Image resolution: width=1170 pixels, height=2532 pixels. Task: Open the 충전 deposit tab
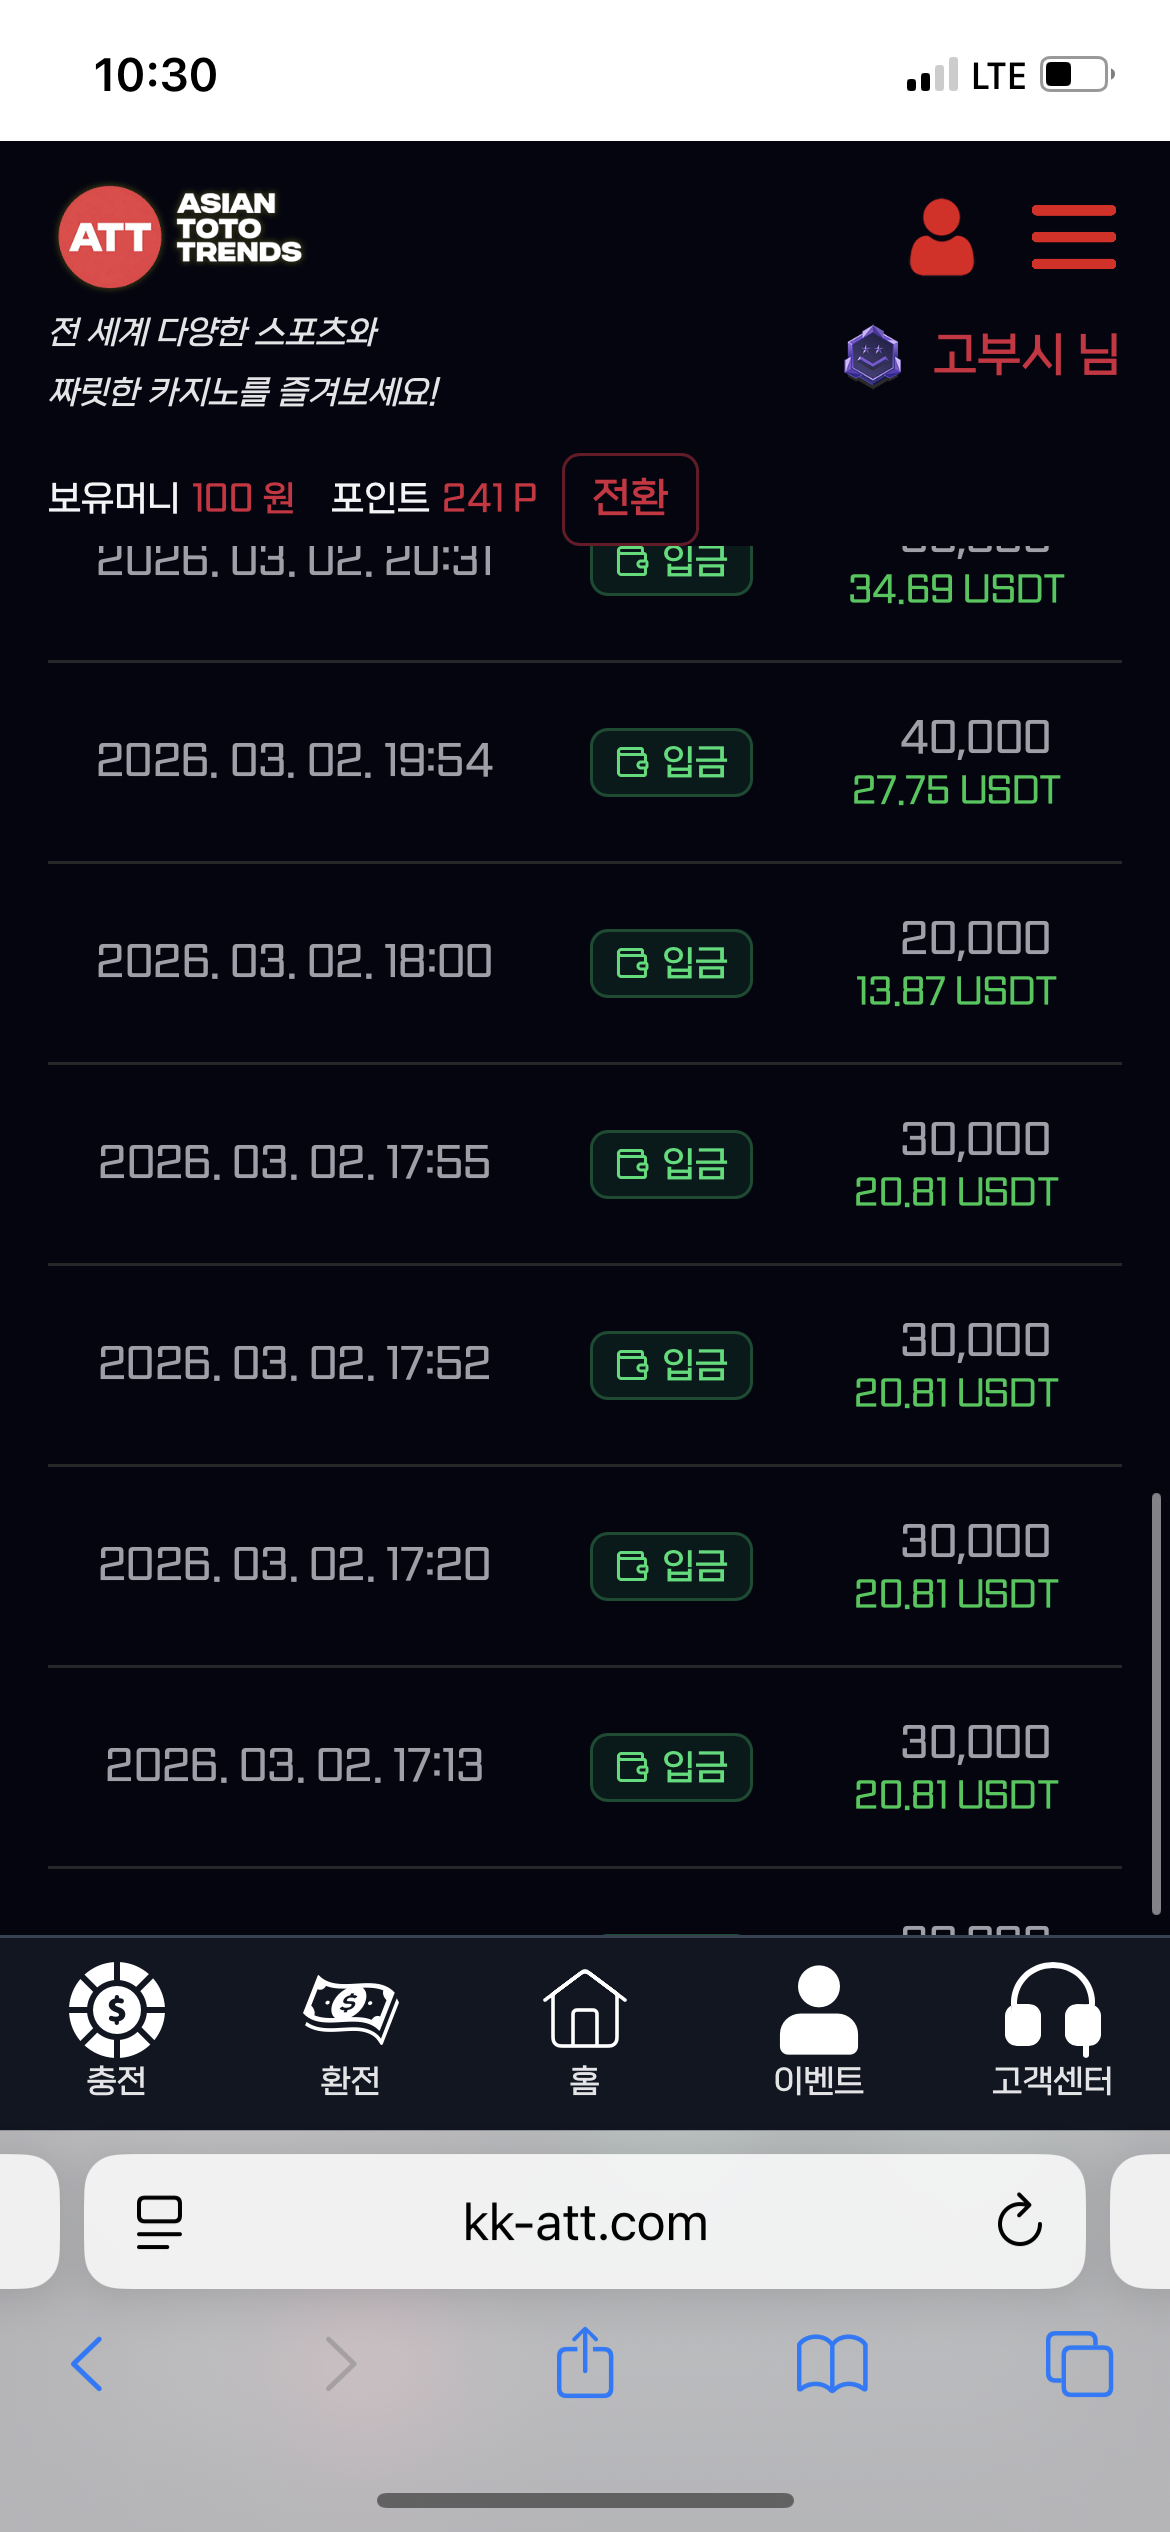point(117,2030)
